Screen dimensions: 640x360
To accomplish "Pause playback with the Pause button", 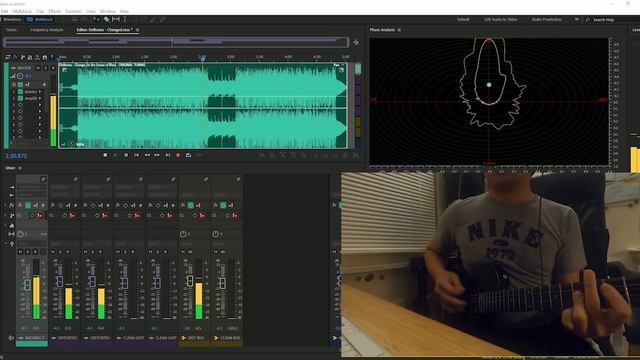I will 126,155.
